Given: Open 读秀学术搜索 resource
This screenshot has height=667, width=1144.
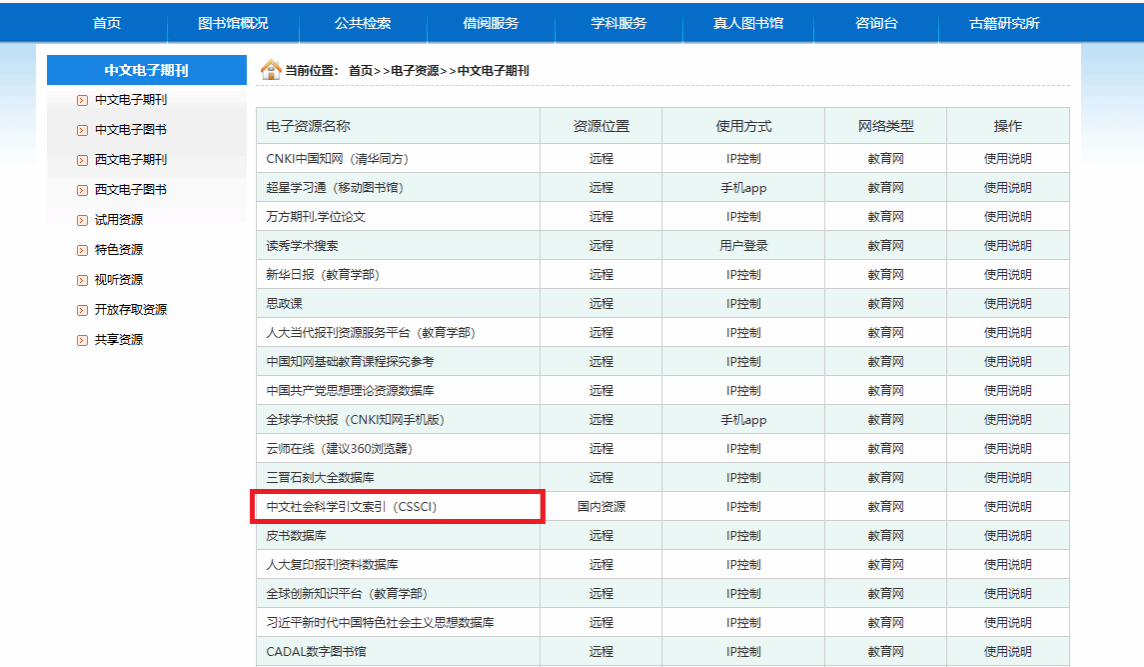Looking at the screenshot, I should 302,245.
